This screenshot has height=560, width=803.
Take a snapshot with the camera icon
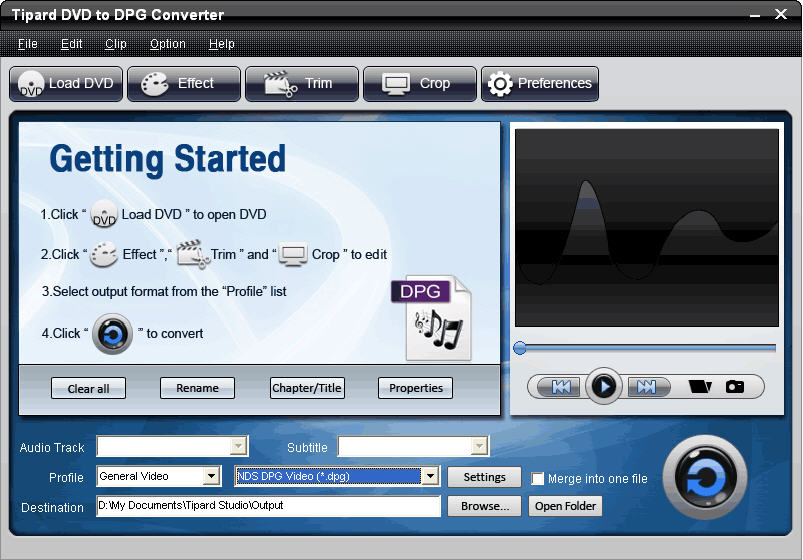pos(735,386)
